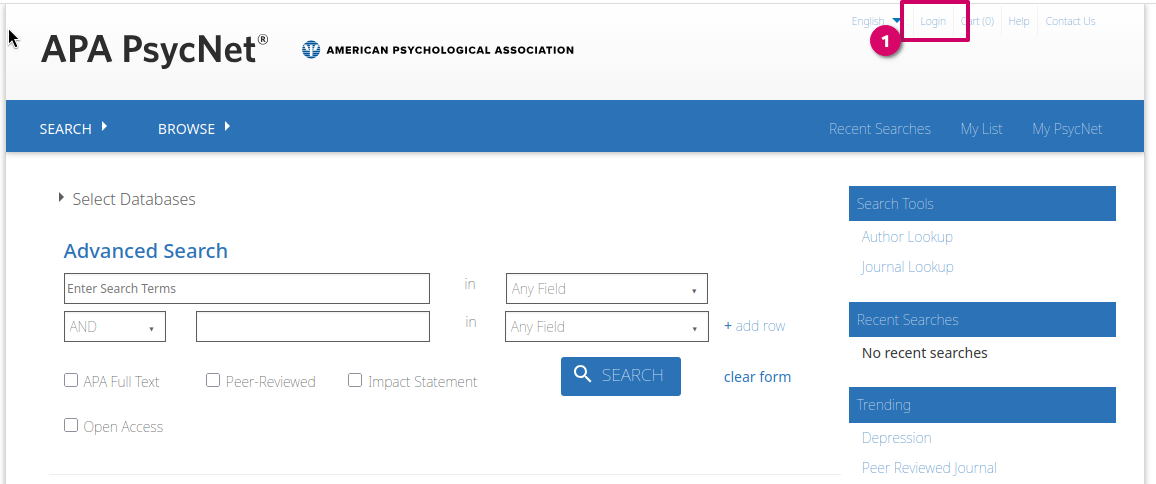Click the Login link
Viewport: 1156px width, 484px height.
coord(933,21)
